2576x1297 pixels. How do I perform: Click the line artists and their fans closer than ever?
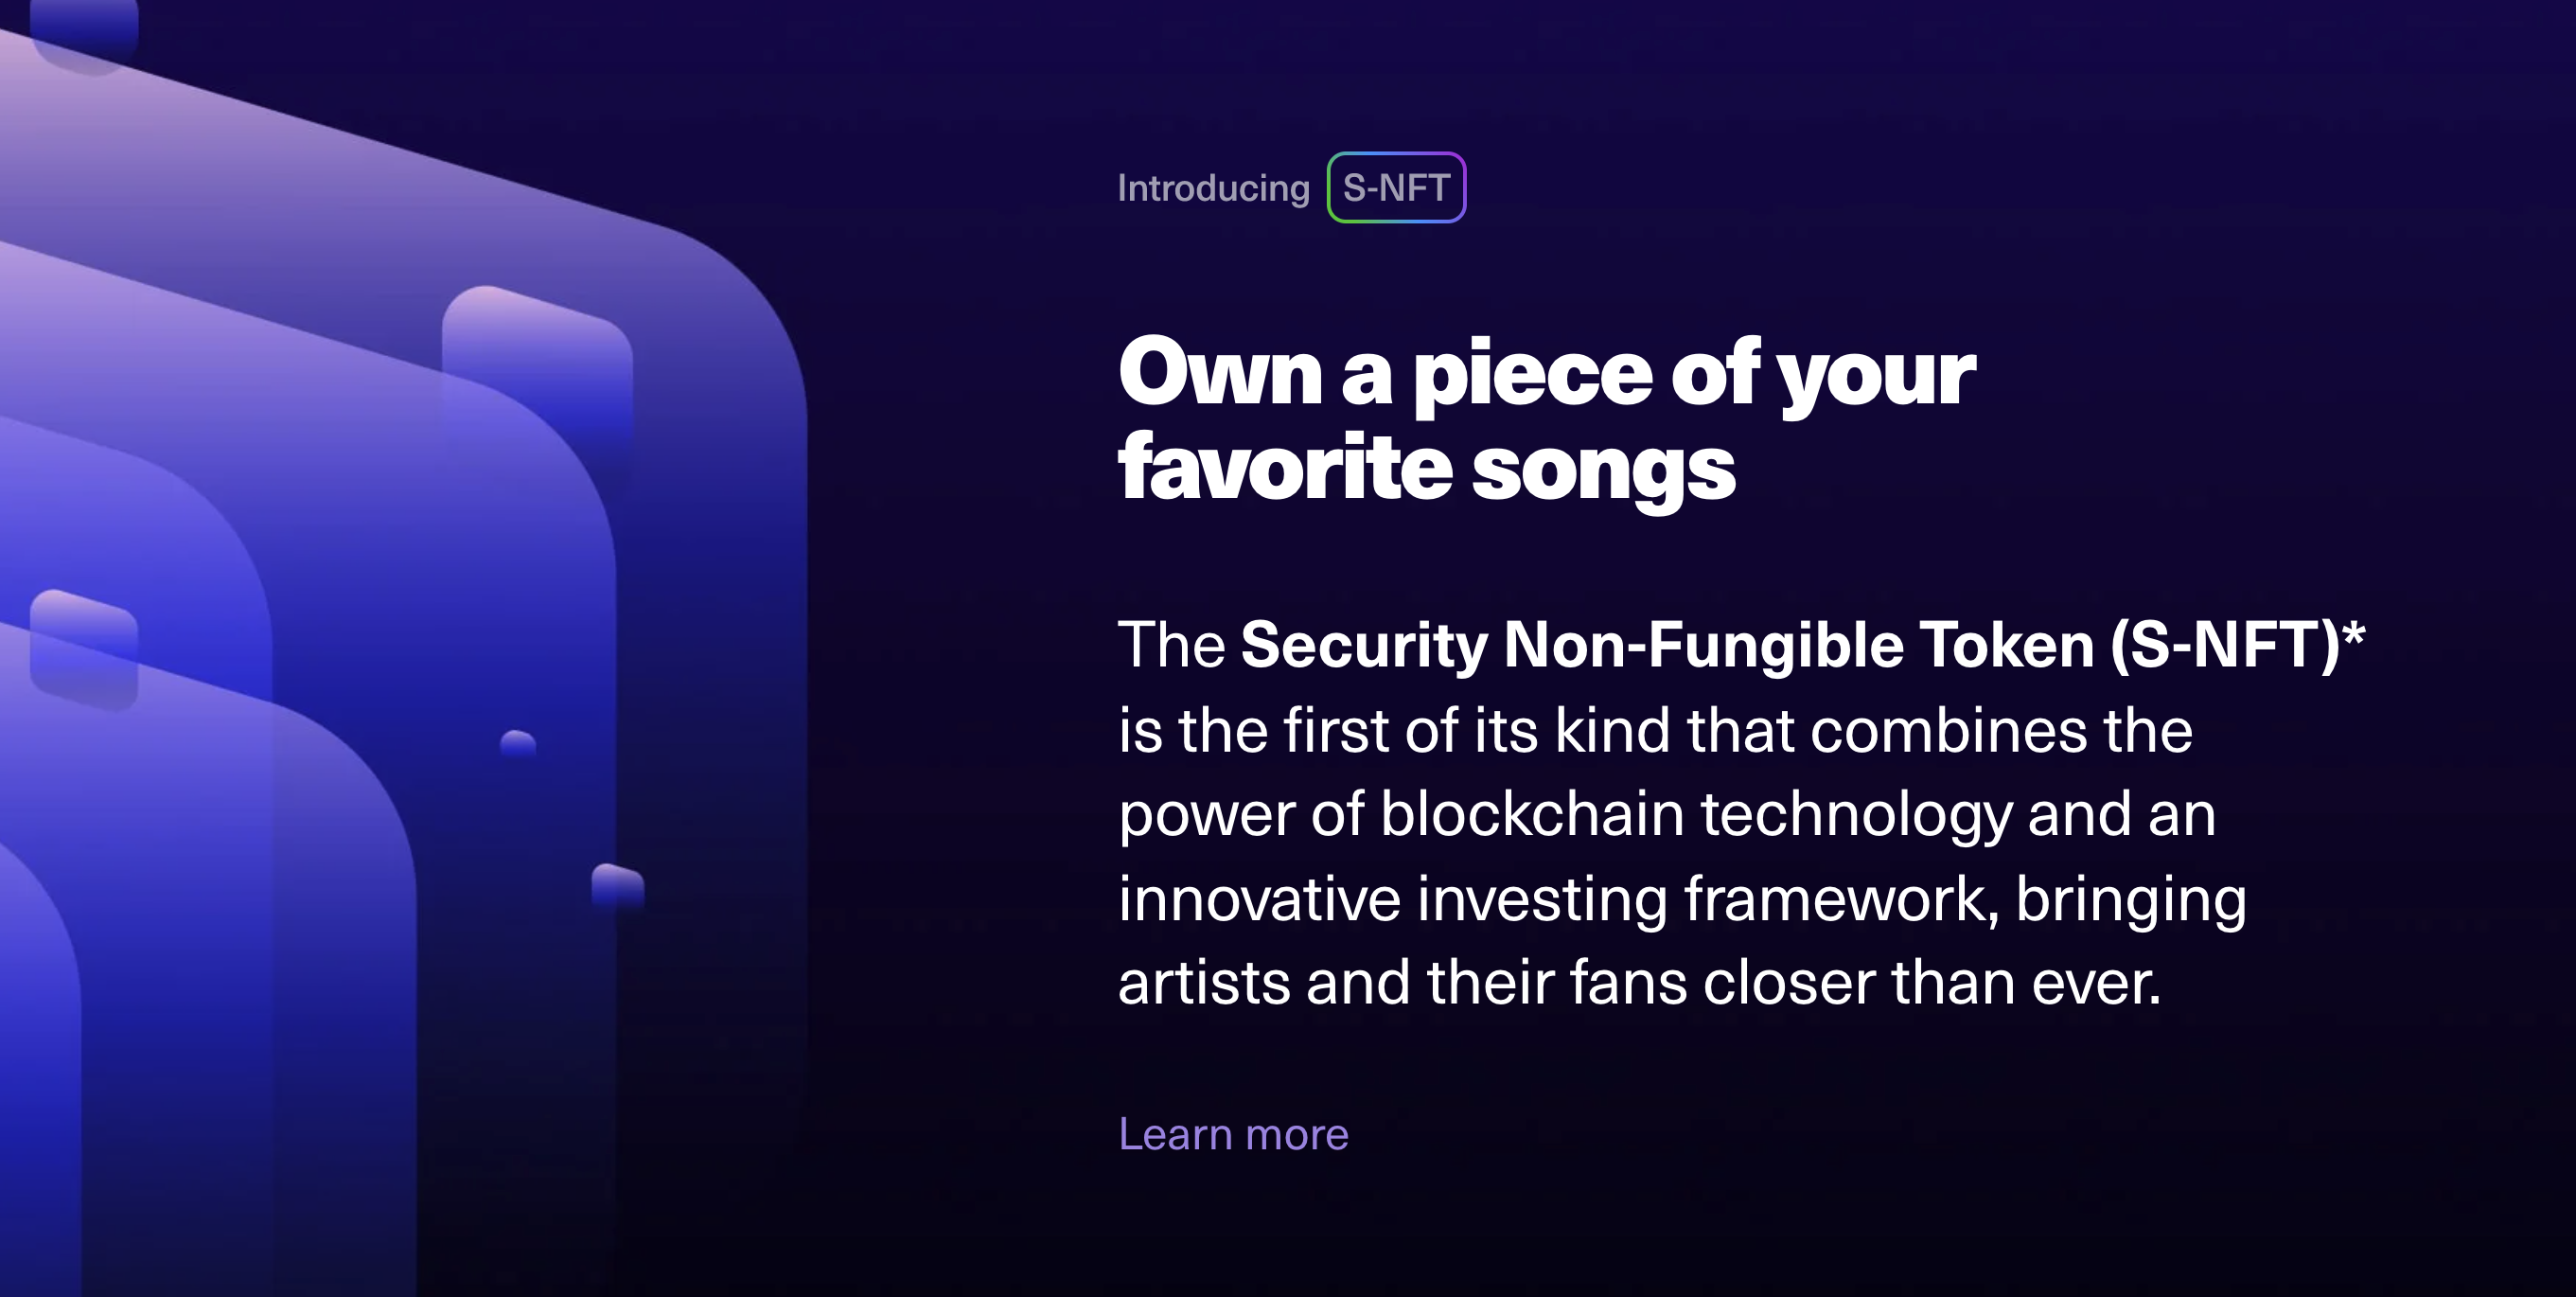1640,982
